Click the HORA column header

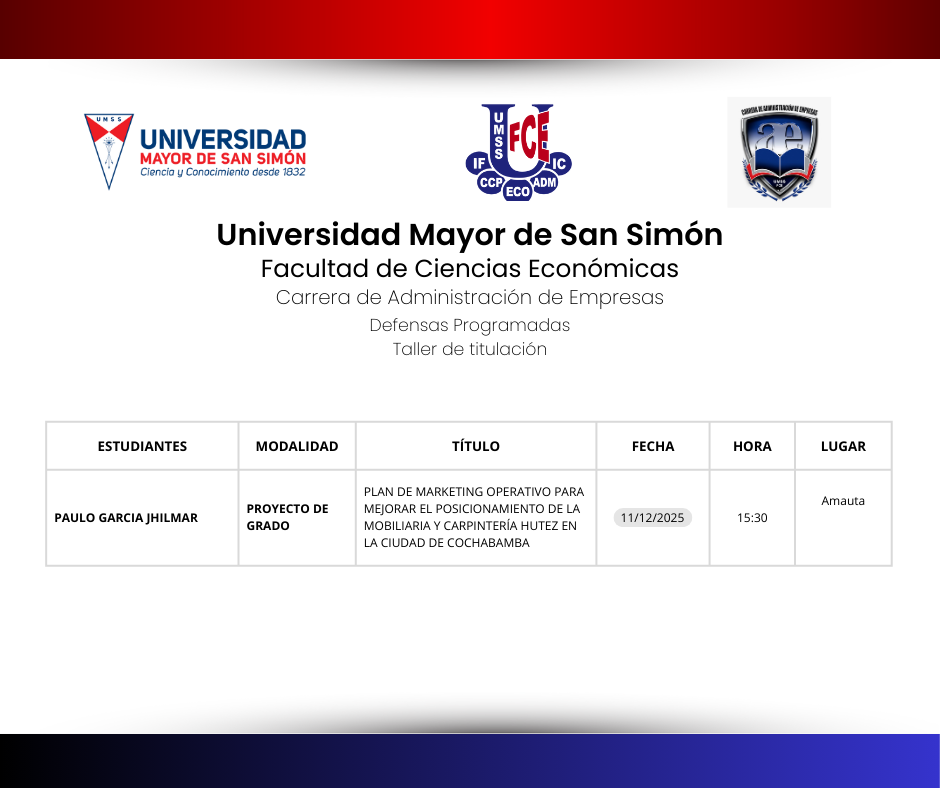pyautogui.click(x=752, y=446)
